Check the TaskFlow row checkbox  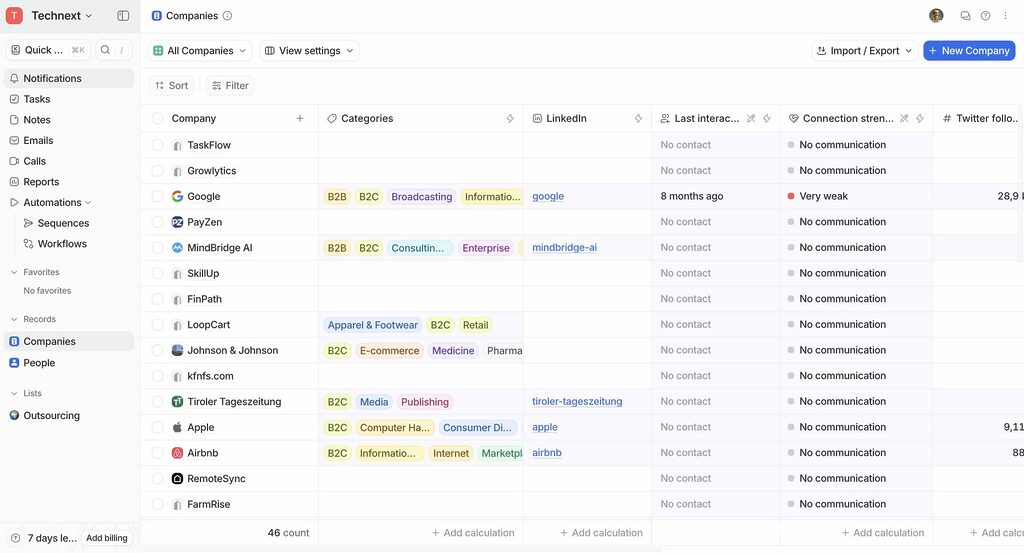(157, 145)
